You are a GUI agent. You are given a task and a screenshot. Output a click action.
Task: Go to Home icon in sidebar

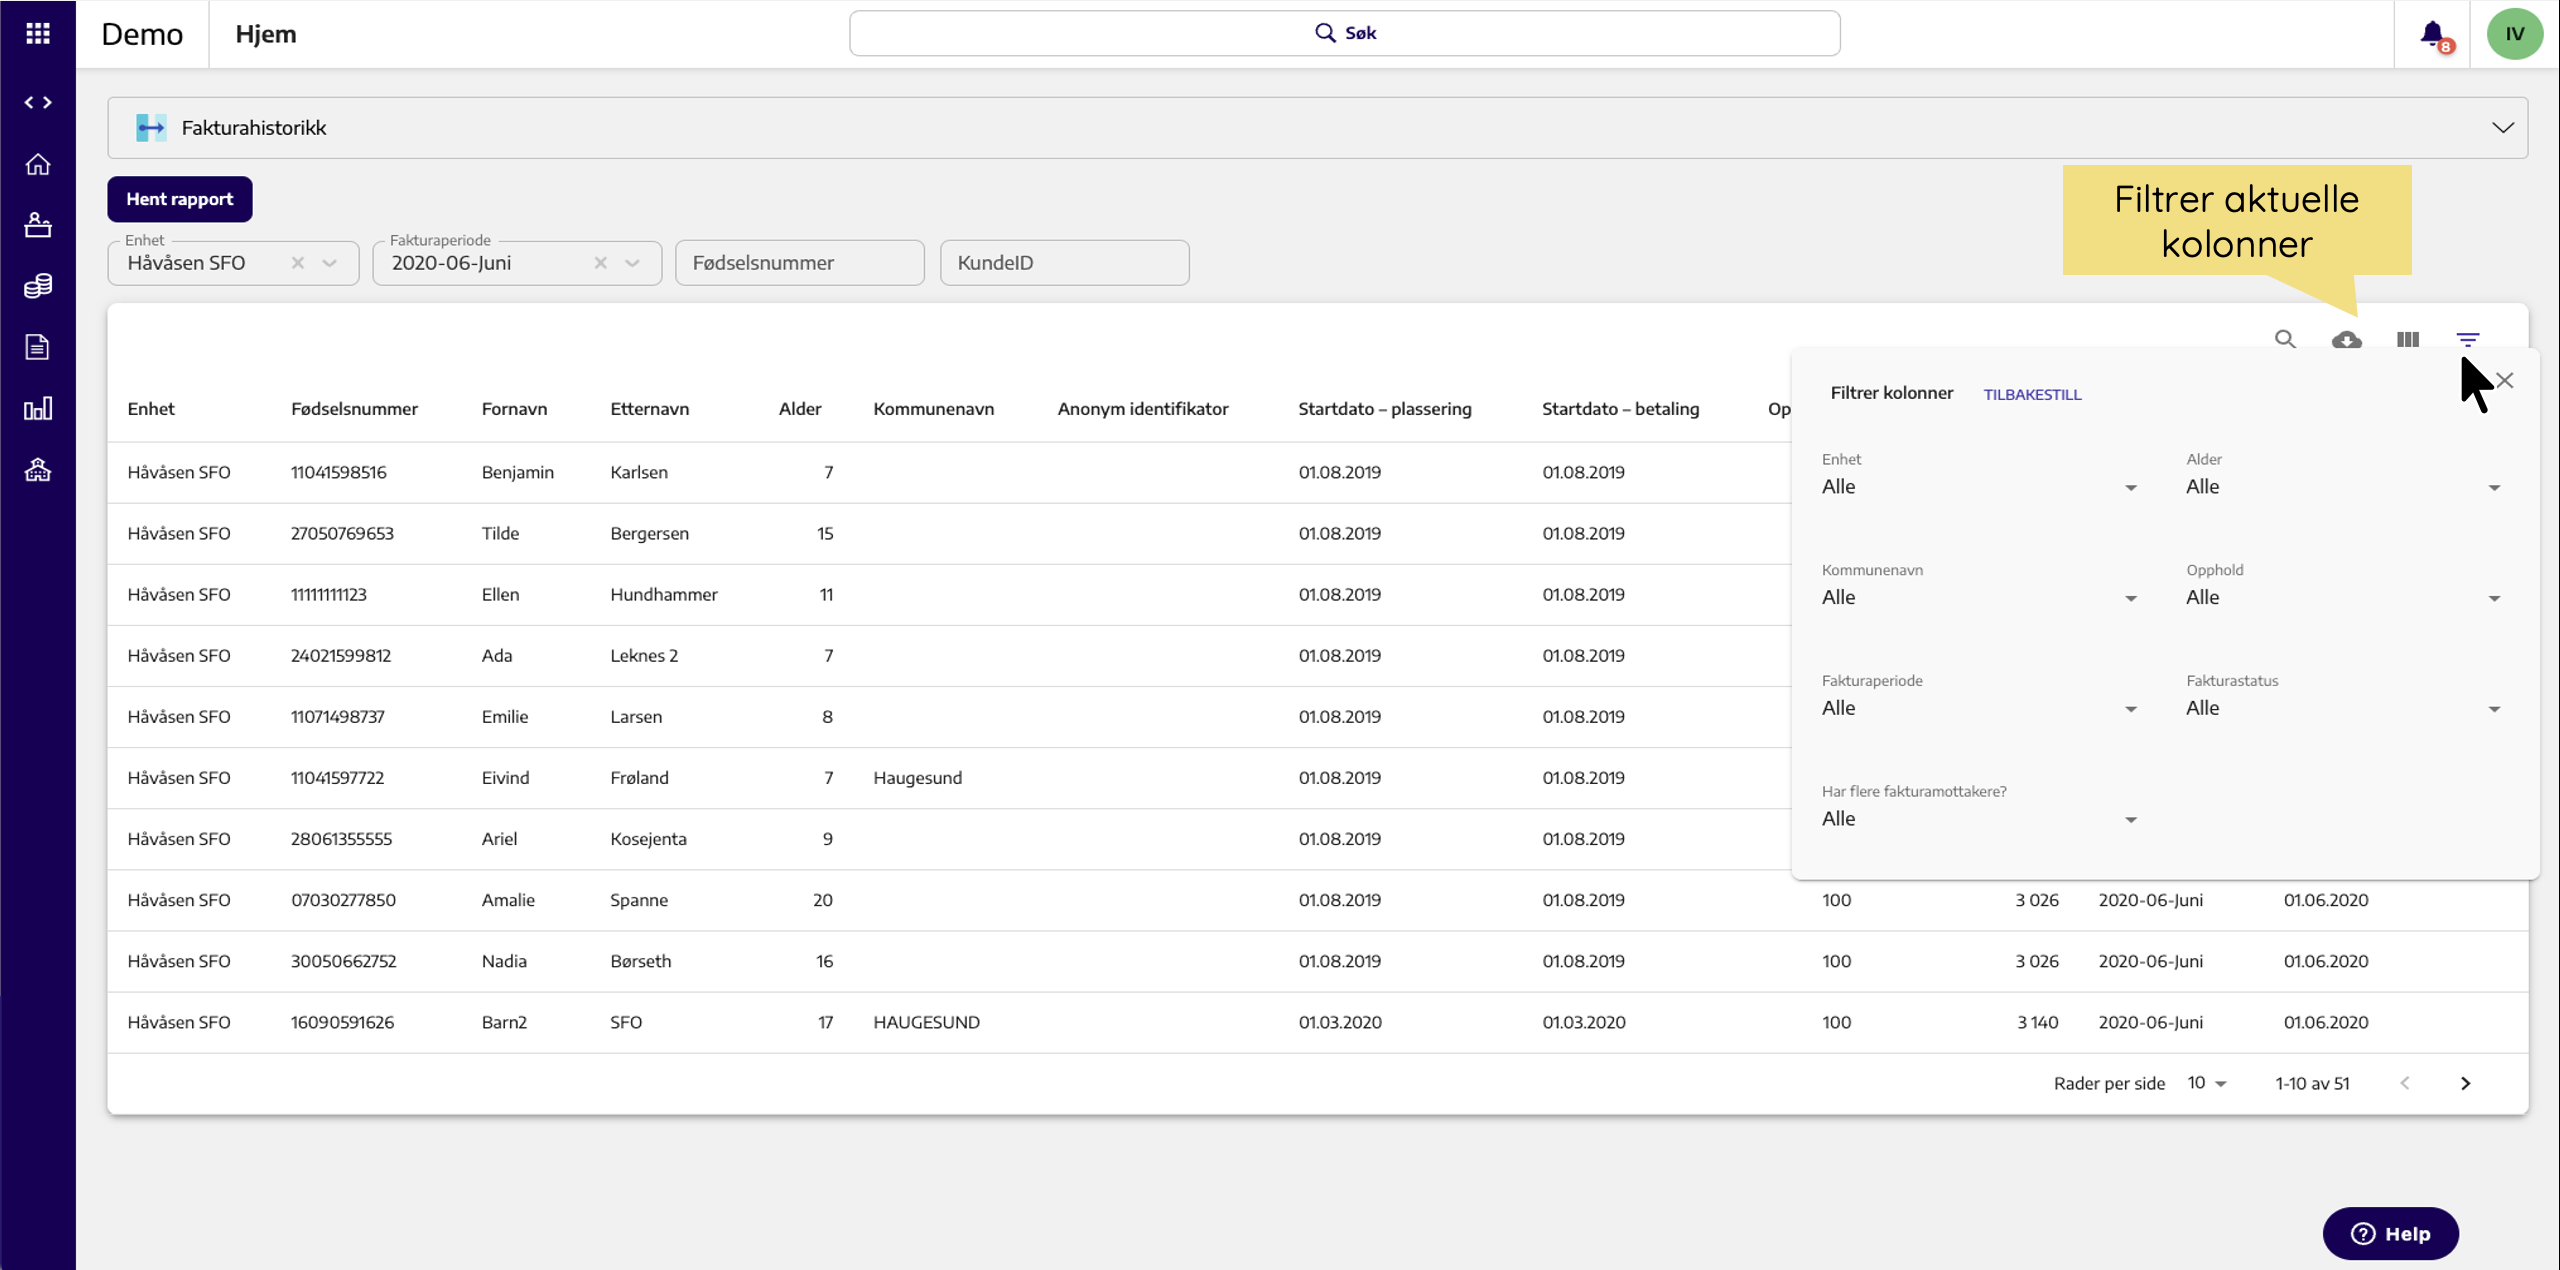click(38, 164)
